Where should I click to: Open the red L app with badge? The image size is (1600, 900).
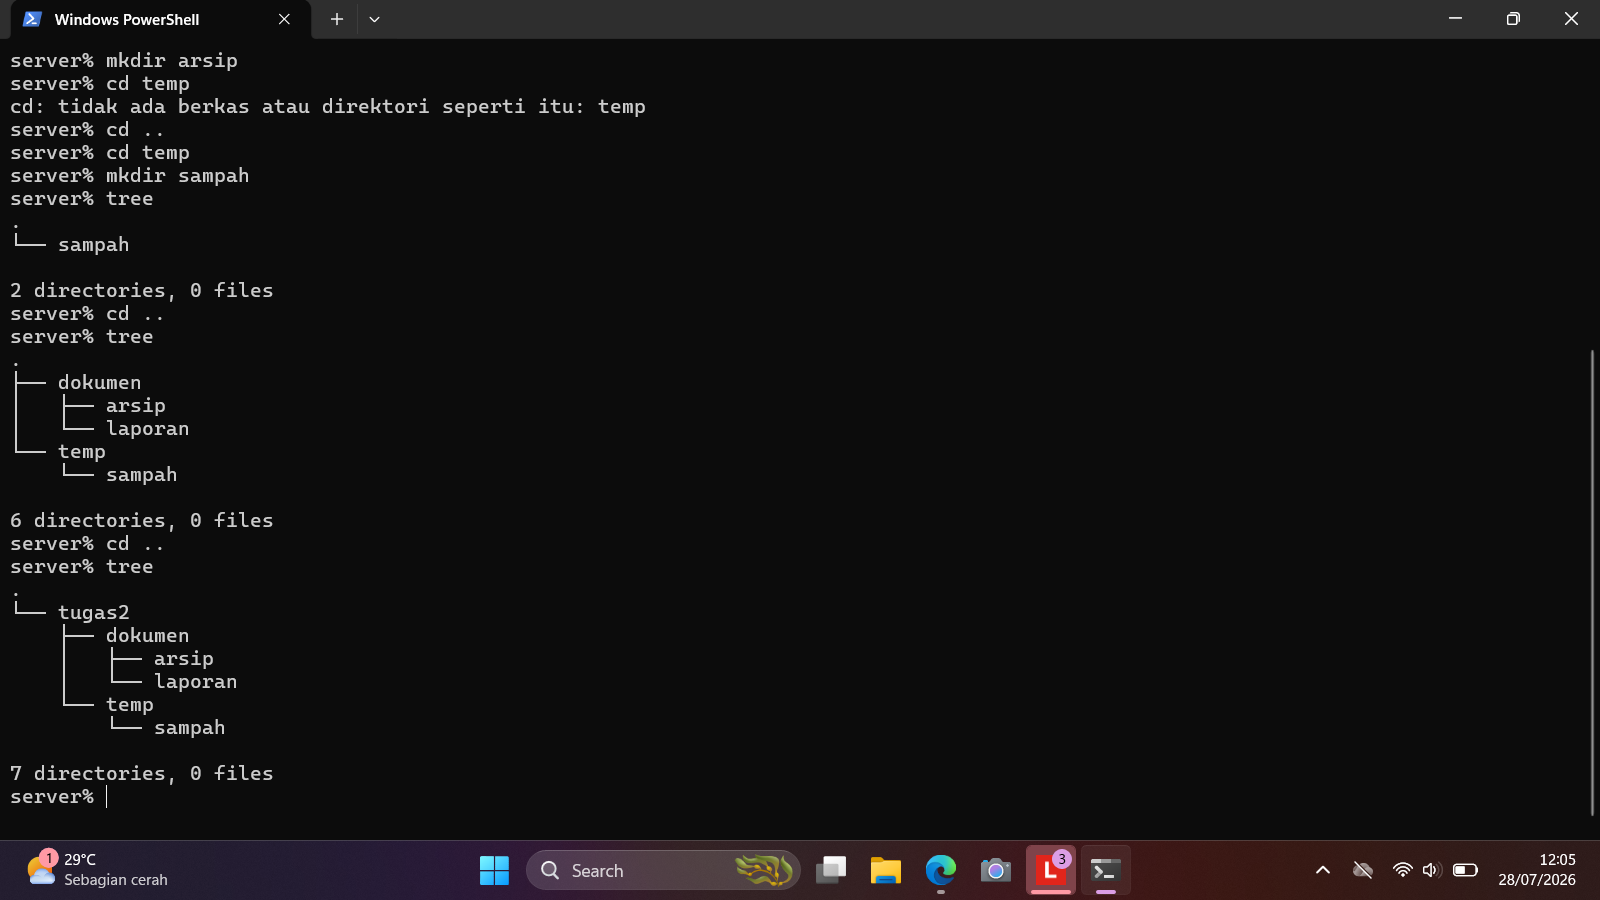(1050, 870)
